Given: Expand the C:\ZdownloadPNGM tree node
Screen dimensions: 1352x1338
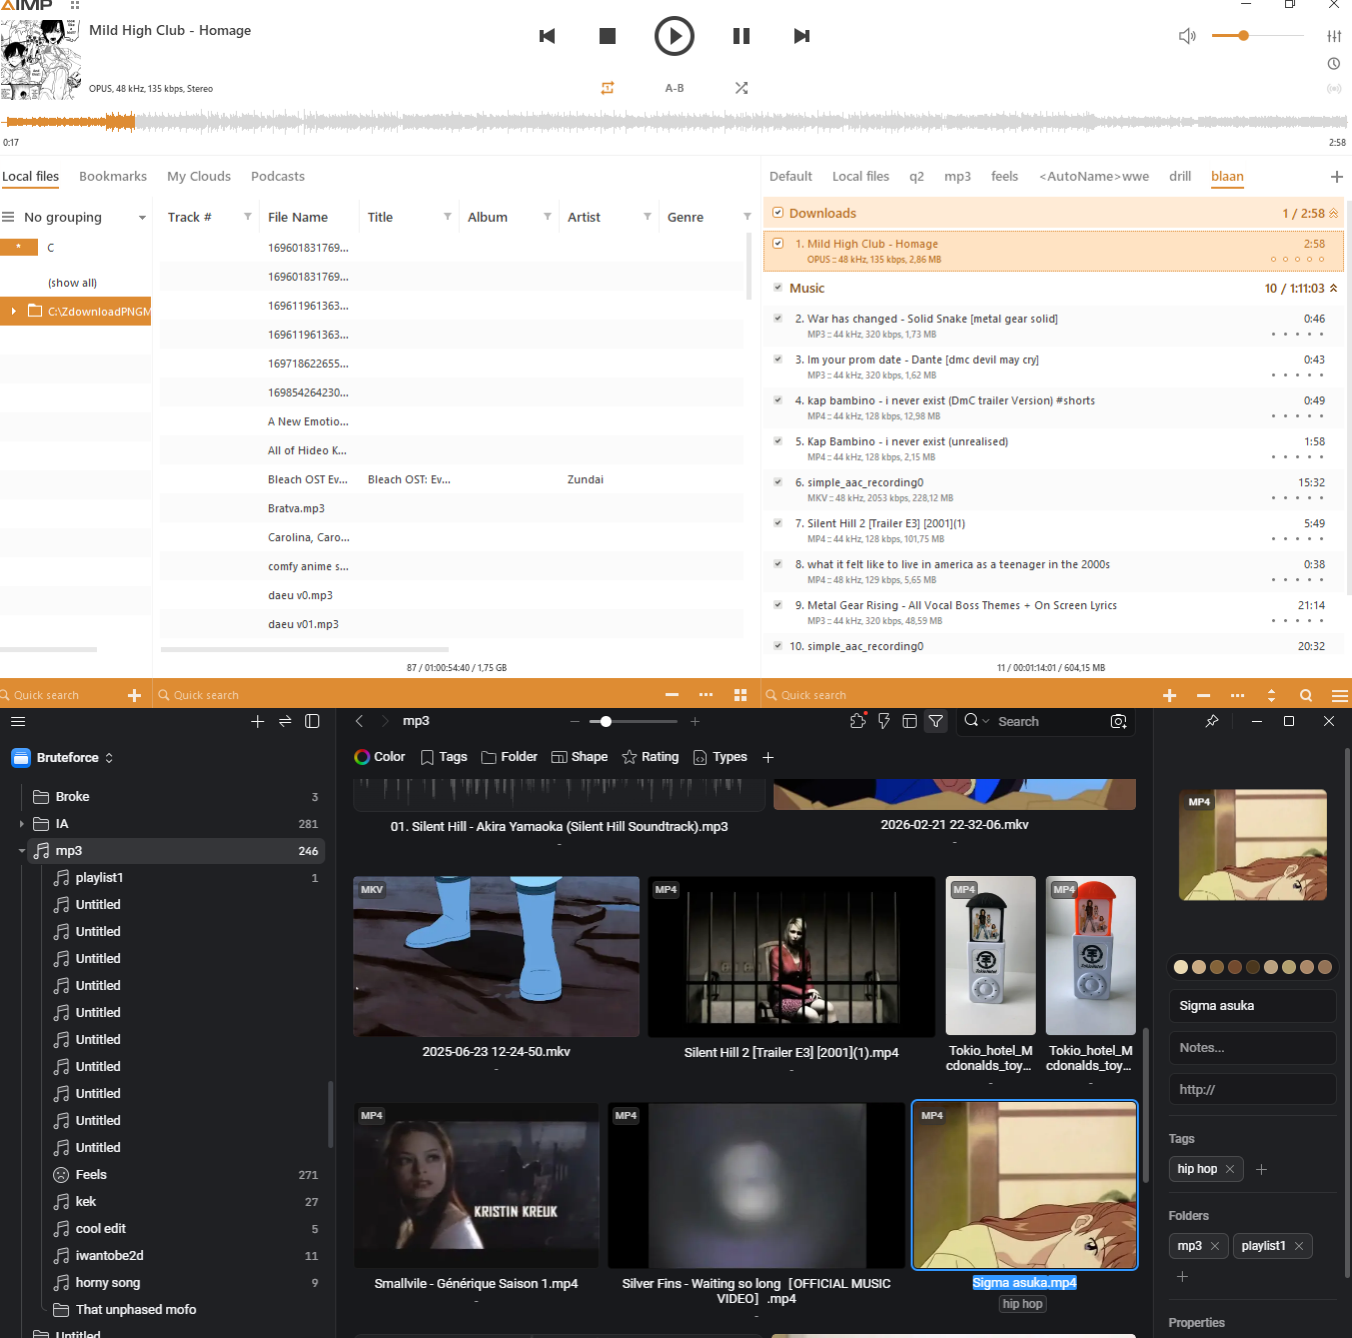Looking at the screenshot, I should coord(13,311).
